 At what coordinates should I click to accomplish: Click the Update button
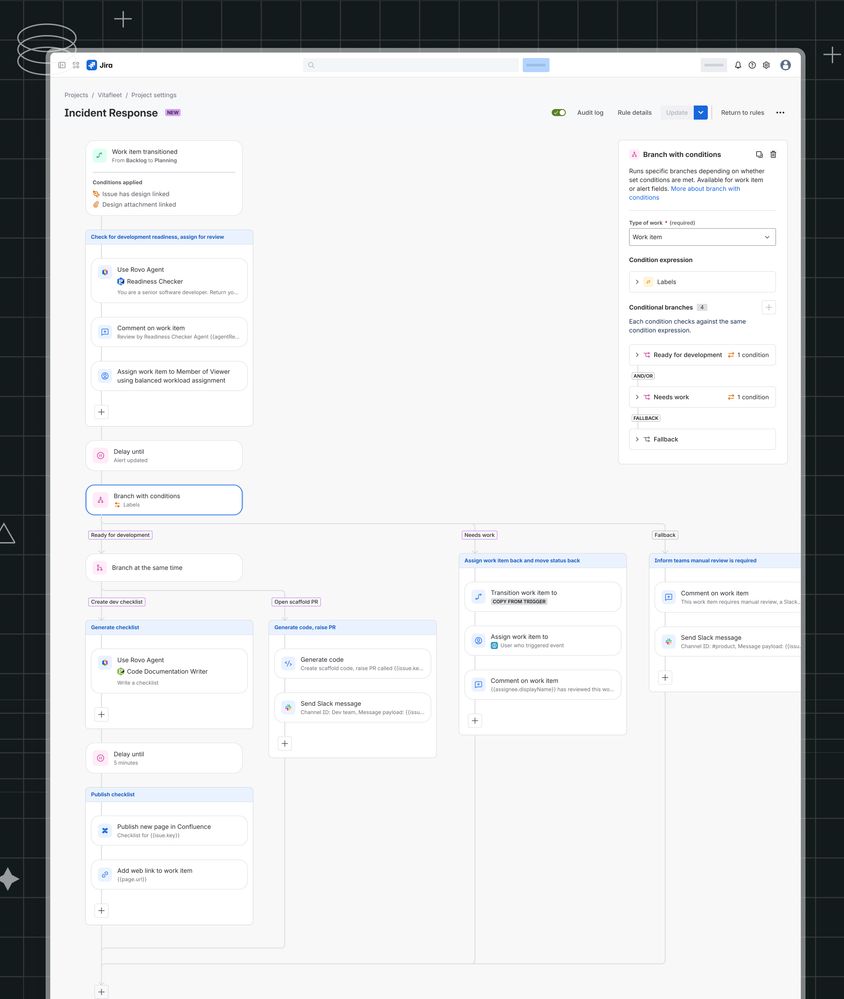[676, 113]
